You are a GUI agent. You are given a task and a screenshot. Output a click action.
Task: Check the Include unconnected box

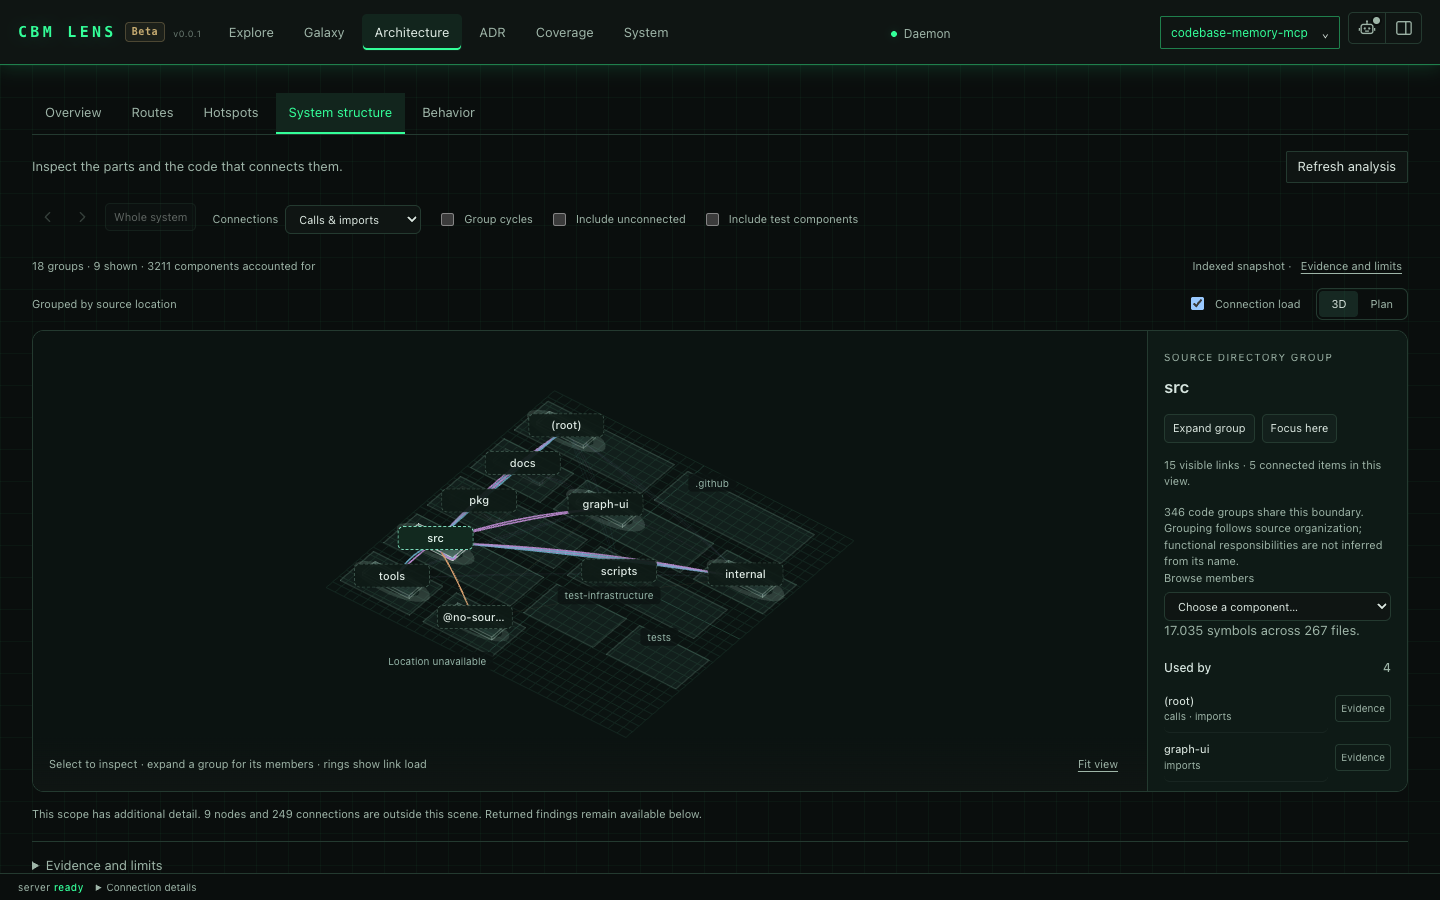point(560,219)
